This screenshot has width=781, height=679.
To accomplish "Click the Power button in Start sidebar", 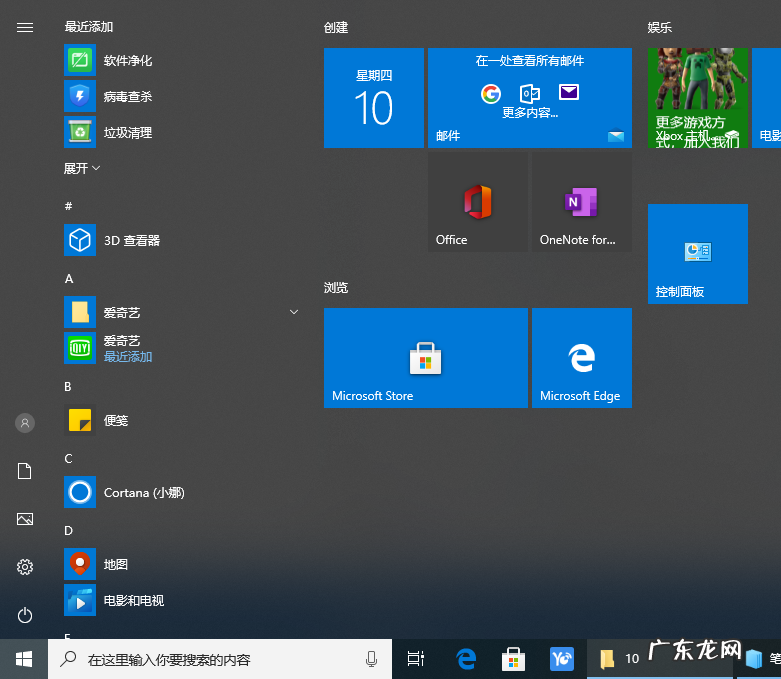I will [25, 615].
